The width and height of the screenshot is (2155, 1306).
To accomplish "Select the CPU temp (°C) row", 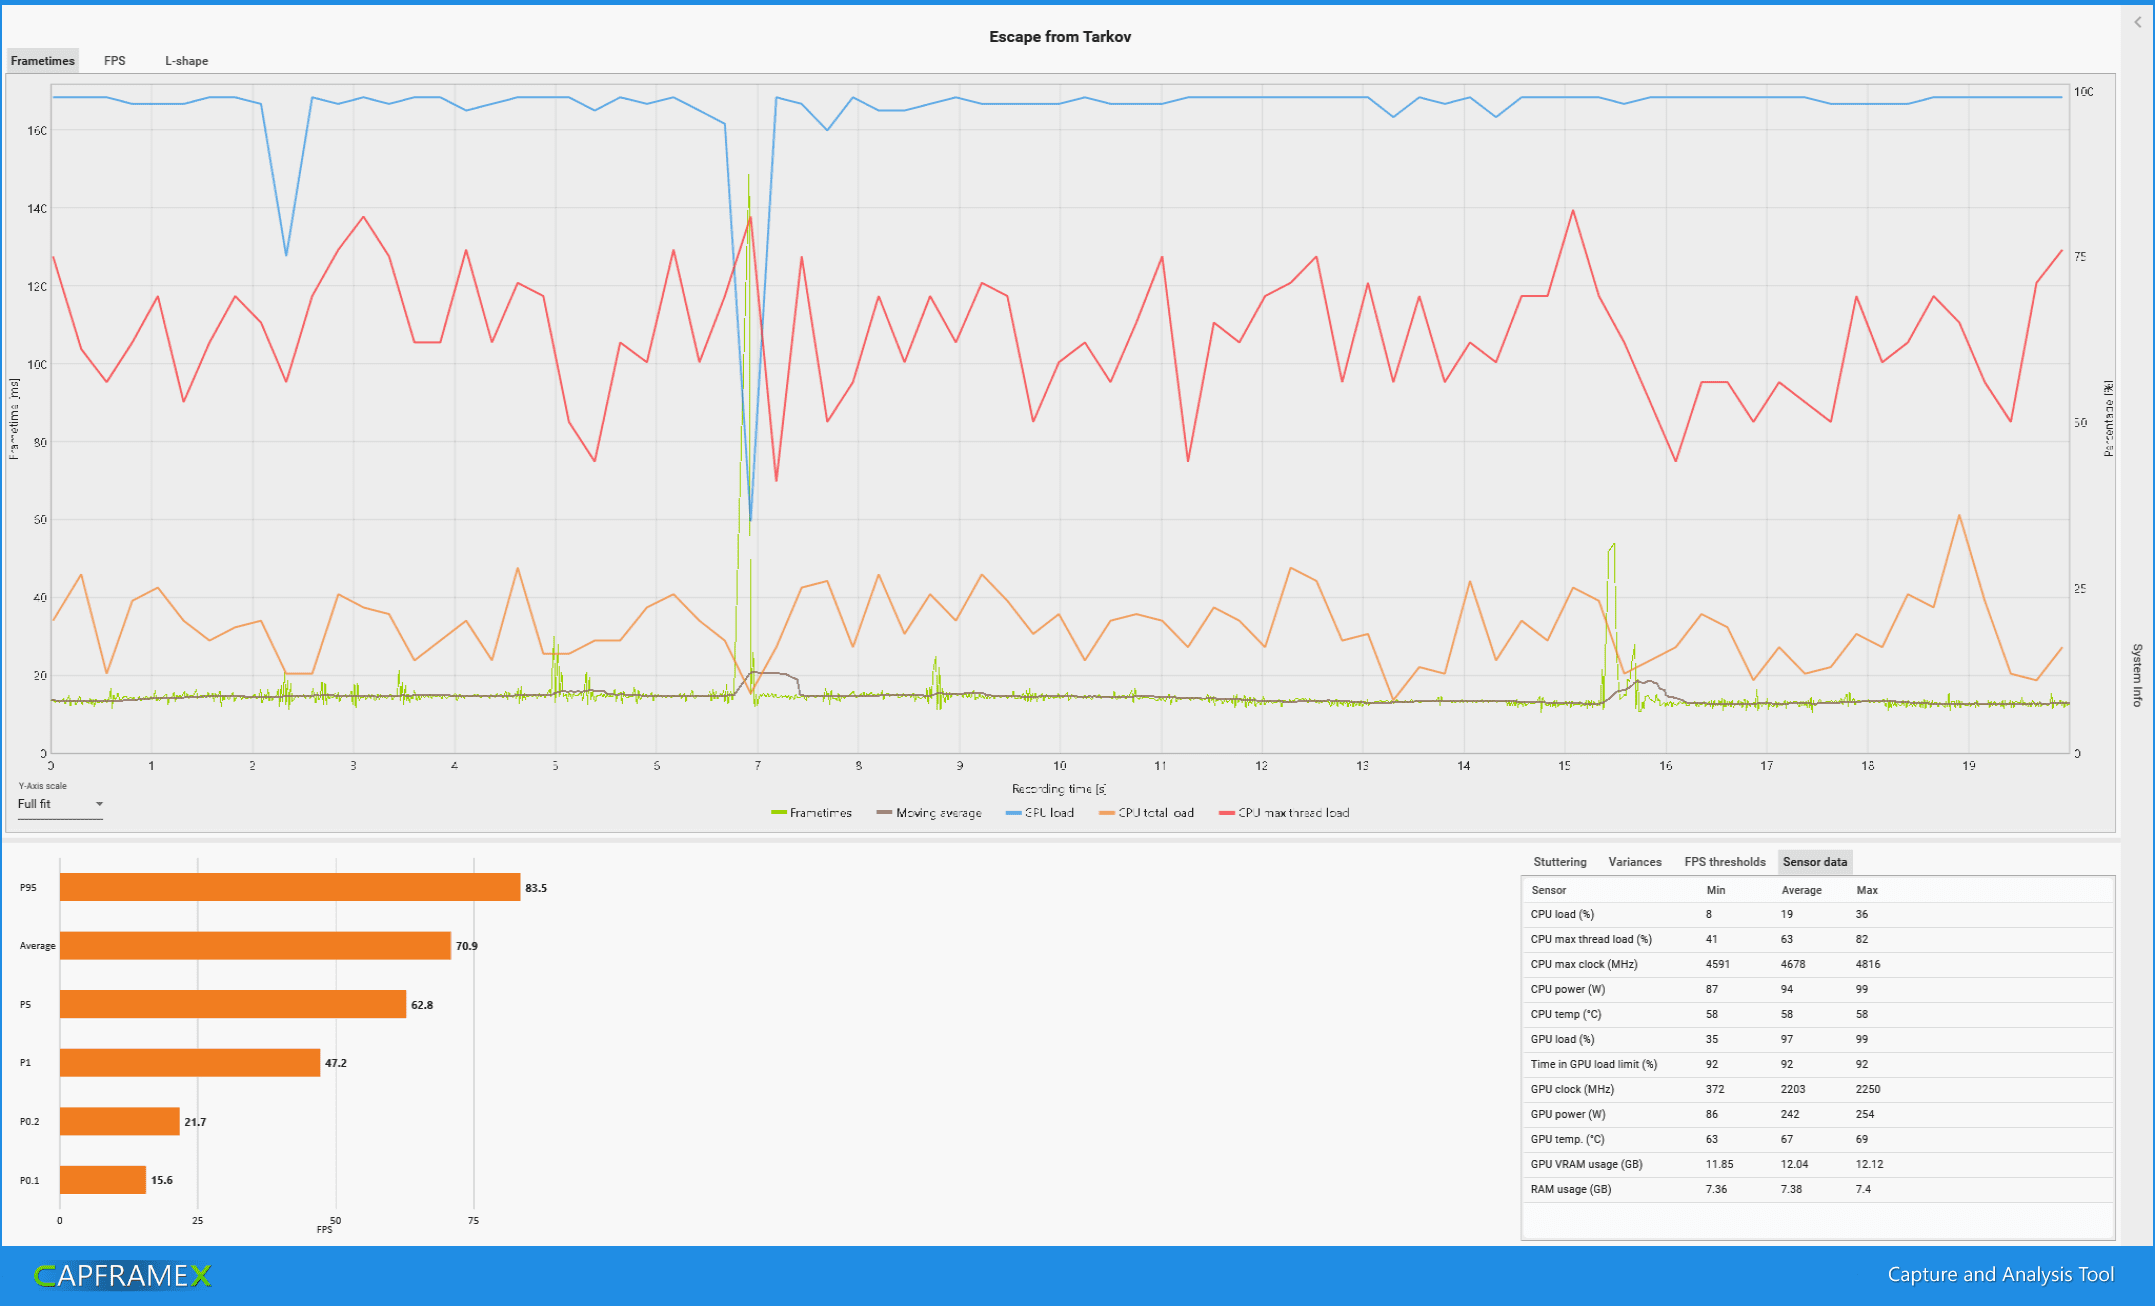I will click(1818, 1014).
